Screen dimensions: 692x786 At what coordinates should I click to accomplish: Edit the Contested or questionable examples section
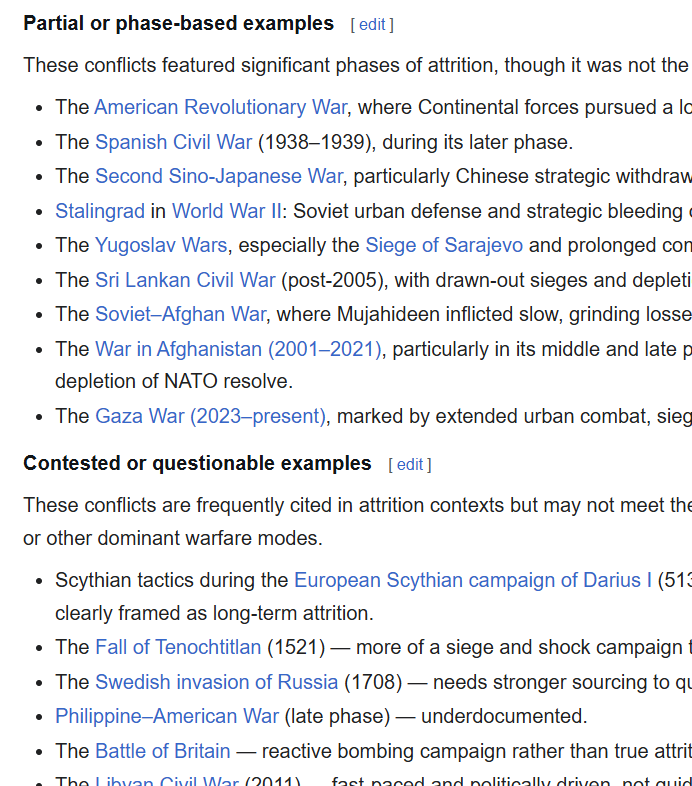click(x=410, y=465)
